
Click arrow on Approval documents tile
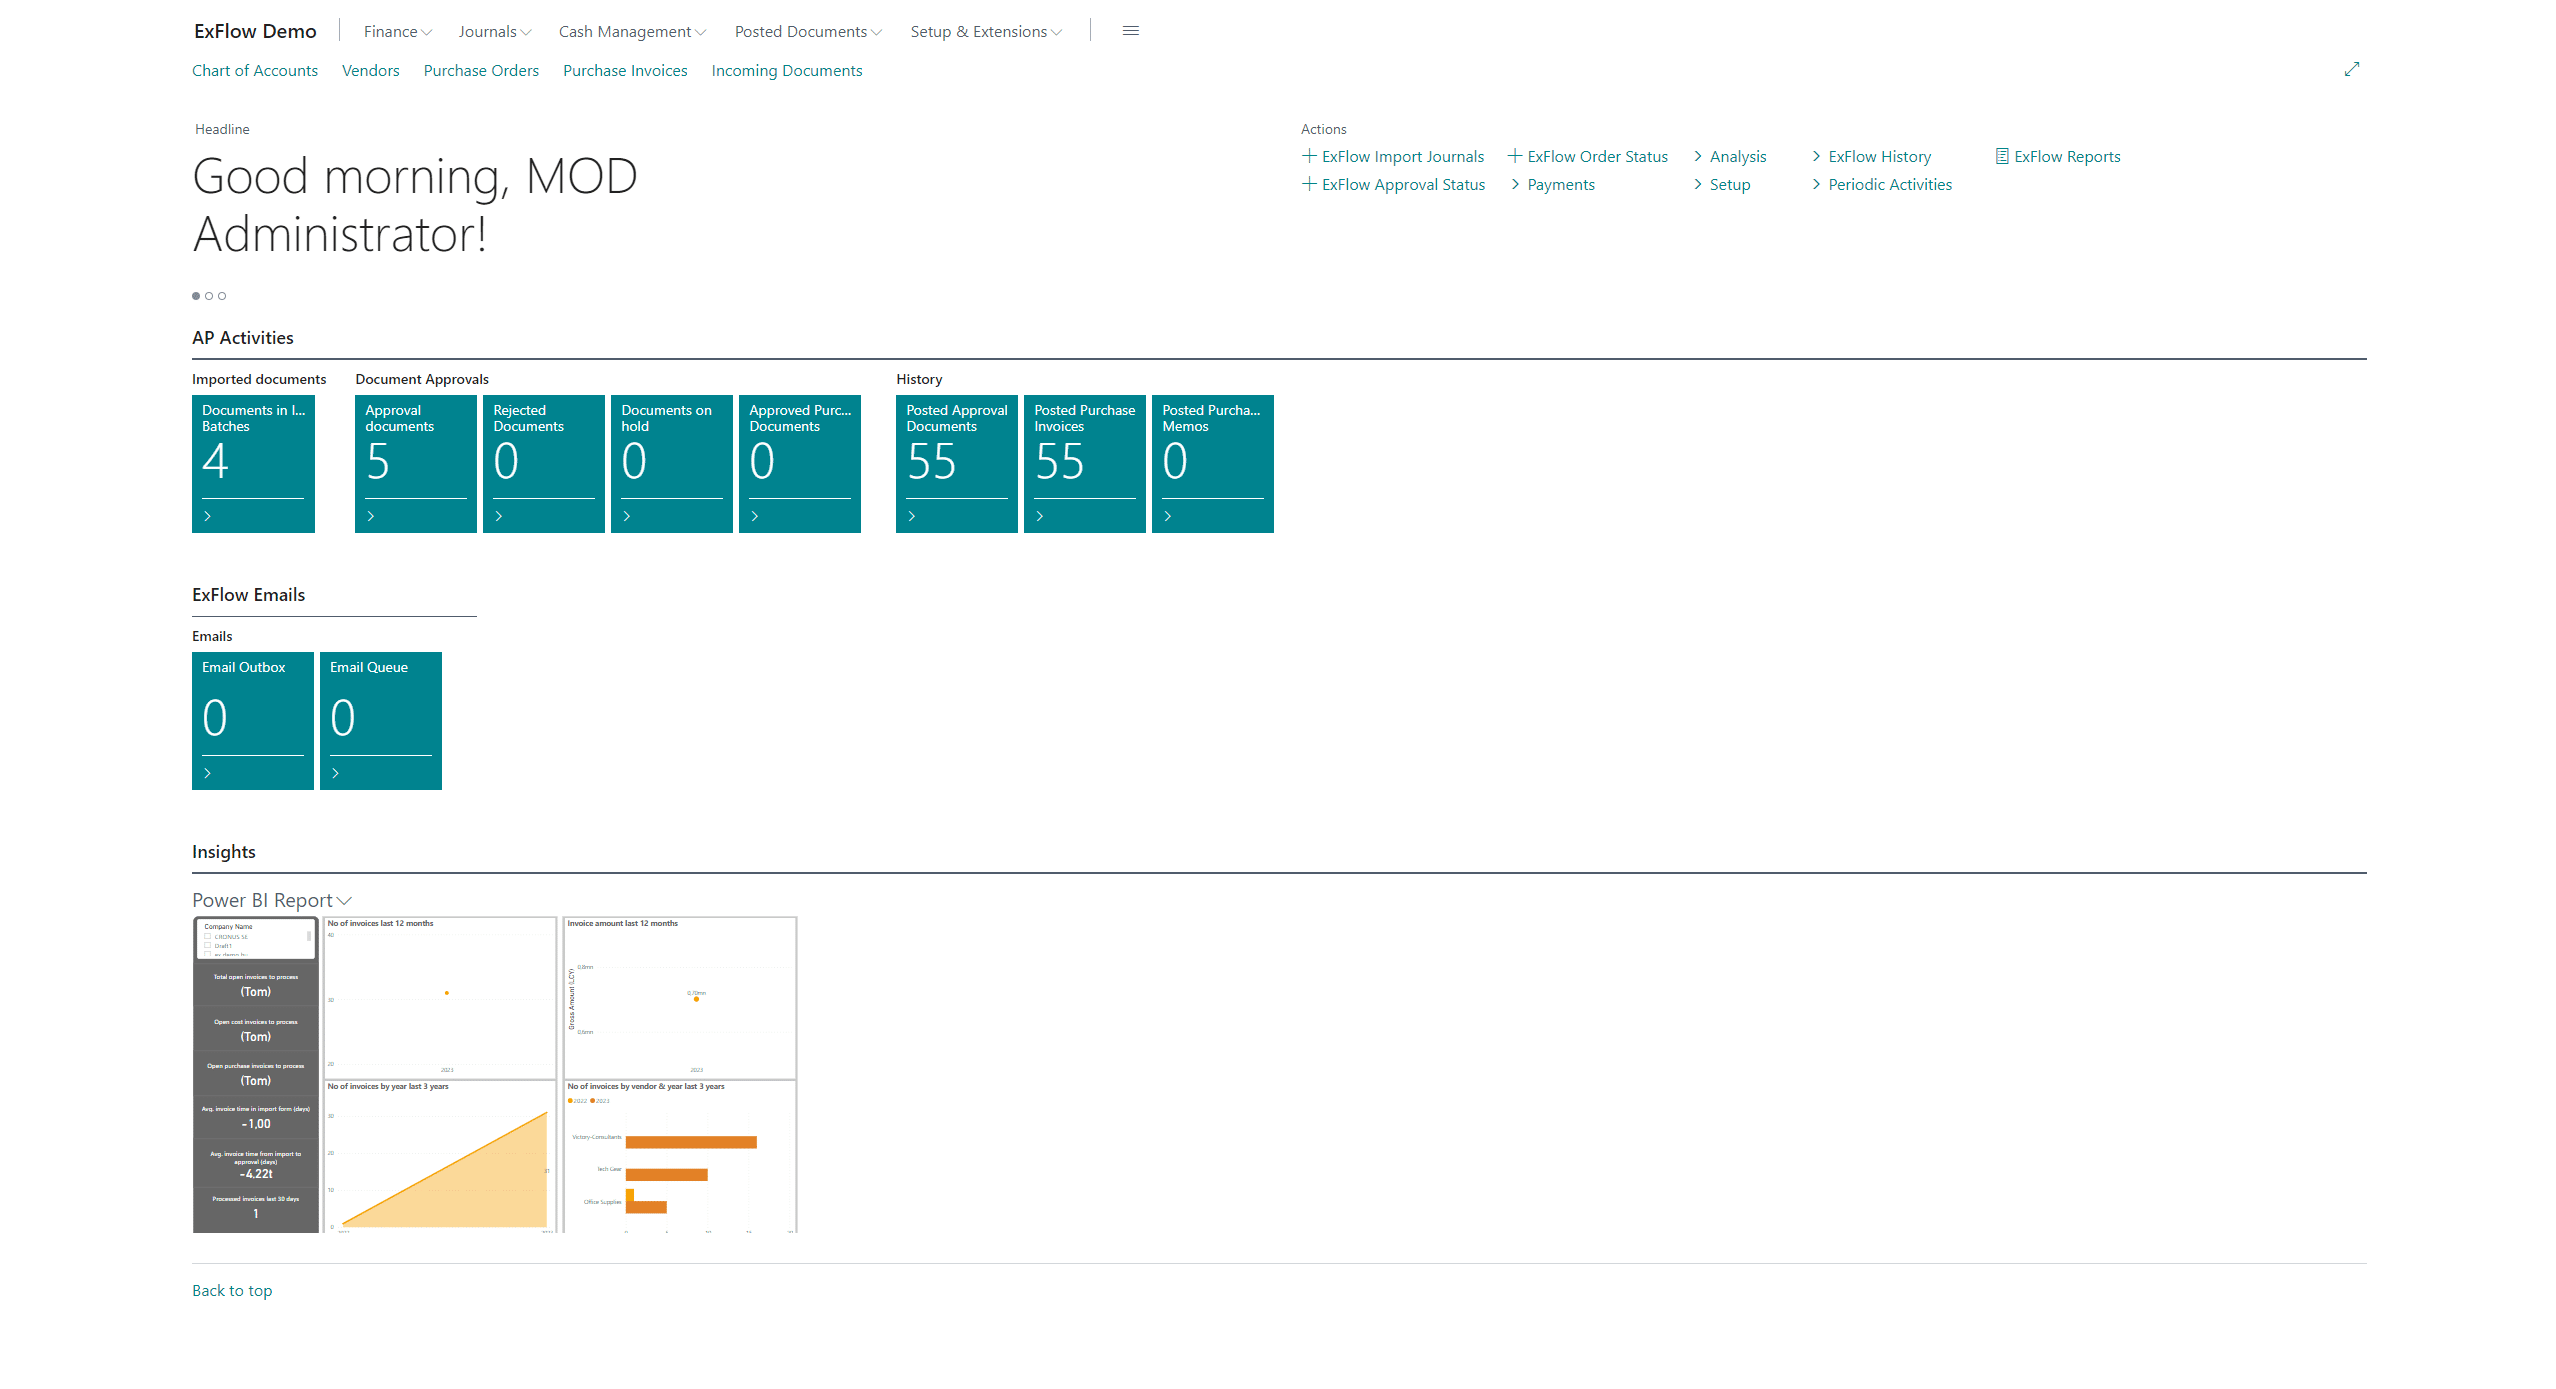(371, 516)
